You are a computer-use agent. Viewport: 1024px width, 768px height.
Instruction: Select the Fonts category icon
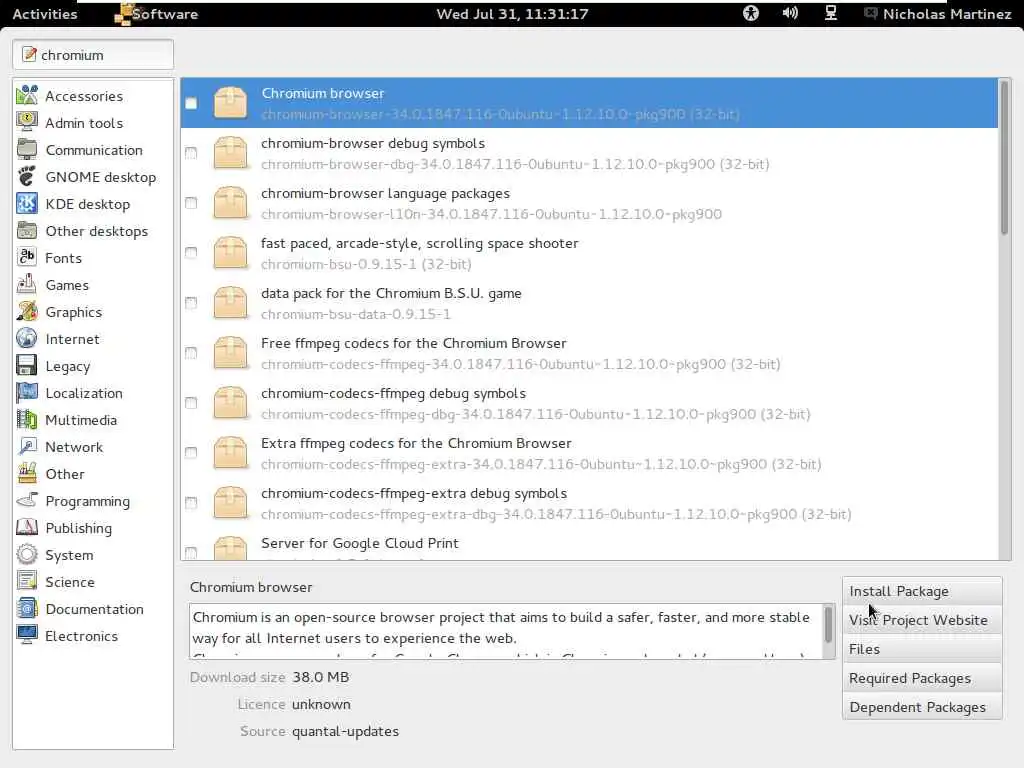[x=27, y=257]
